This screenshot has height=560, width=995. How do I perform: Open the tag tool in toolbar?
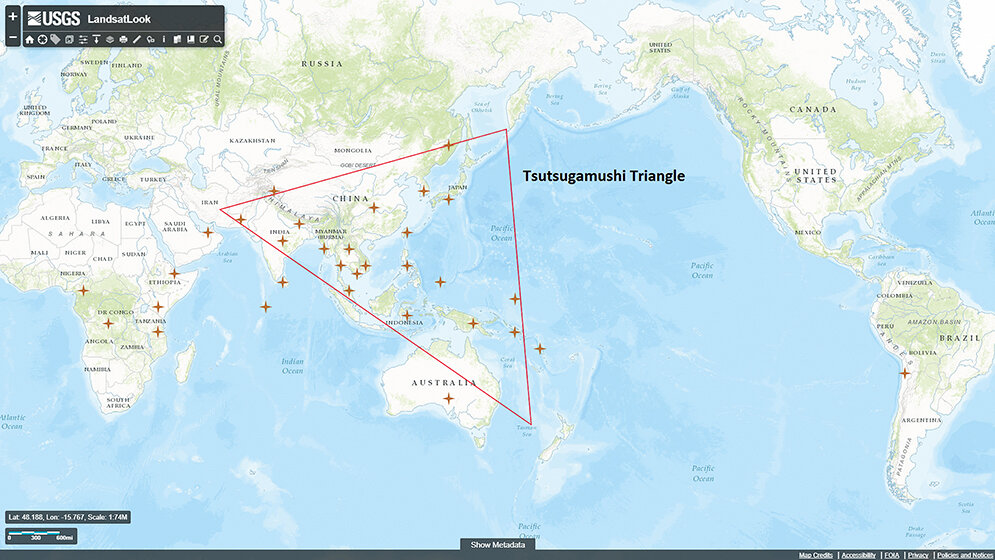tap(55, 39)
